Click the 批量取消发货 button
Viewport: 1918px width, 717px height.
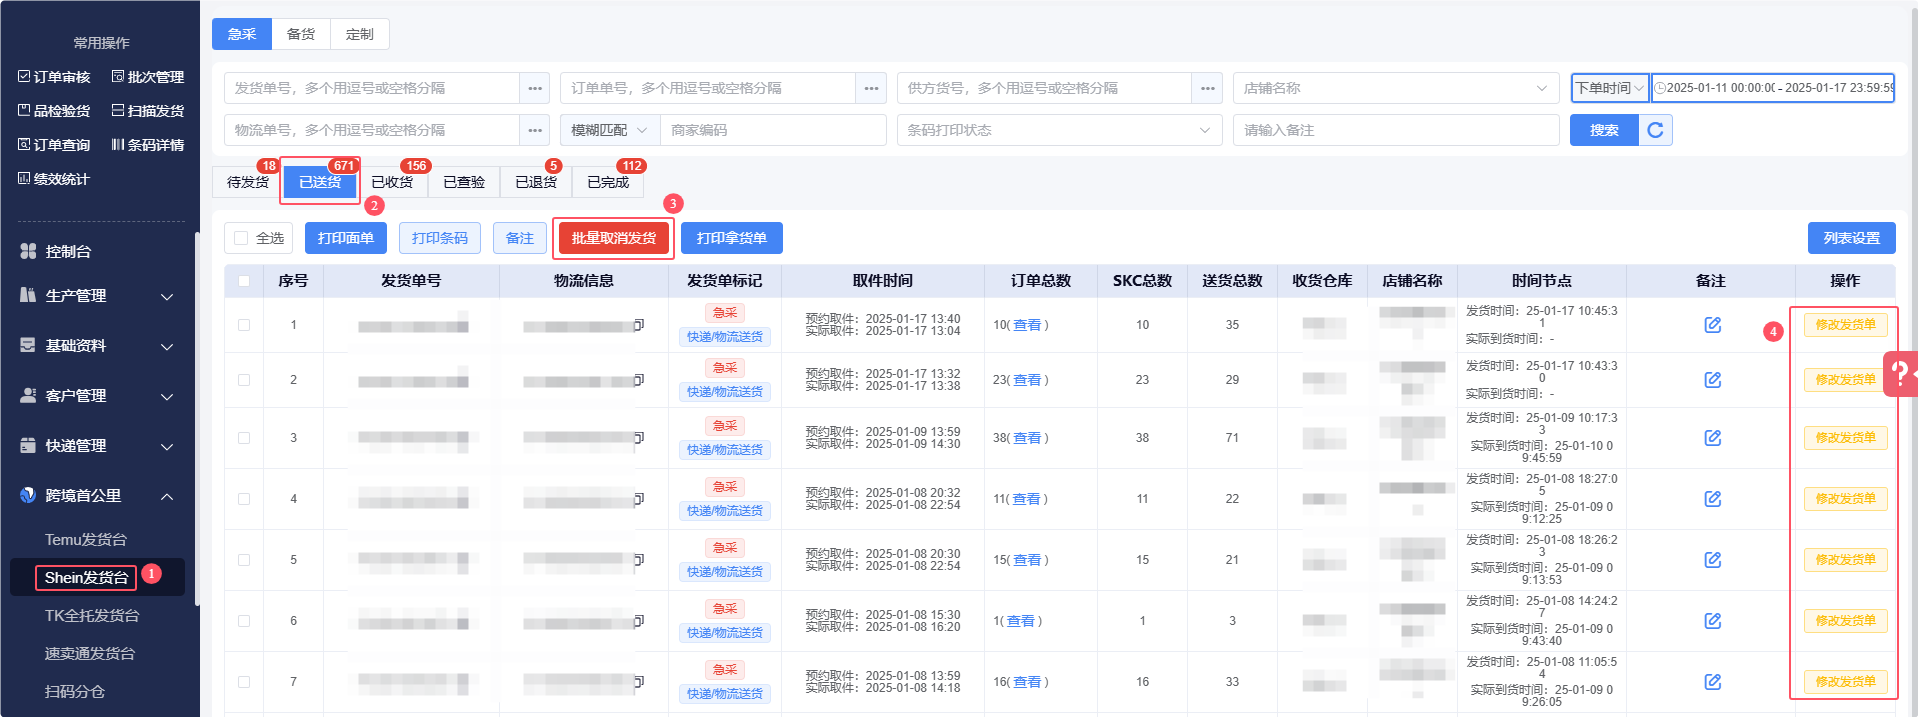click(613, 238)
